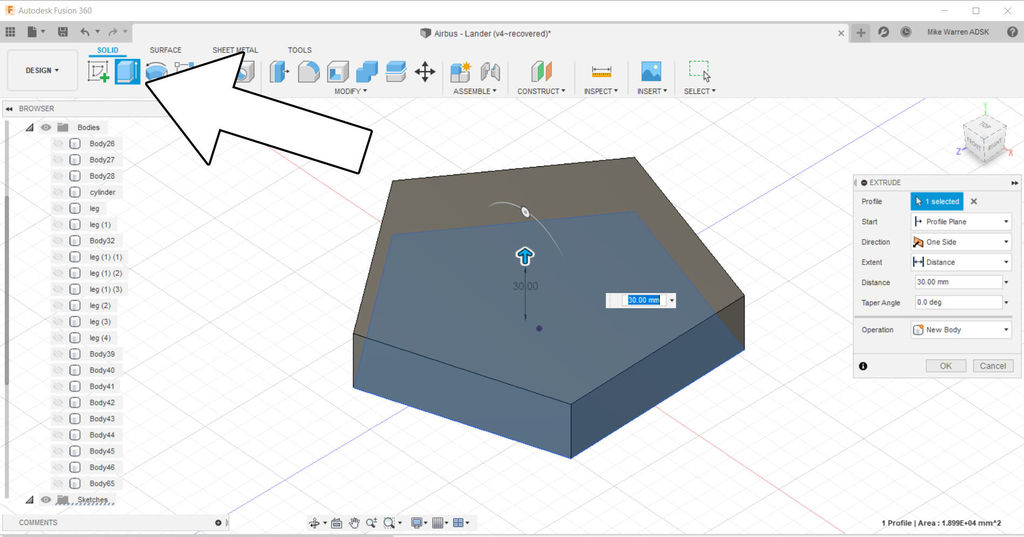Open the Direction dropdown set to One Side
This screenshot has height=537, width=1024.
pyautogui.click(x=960, y=242)
